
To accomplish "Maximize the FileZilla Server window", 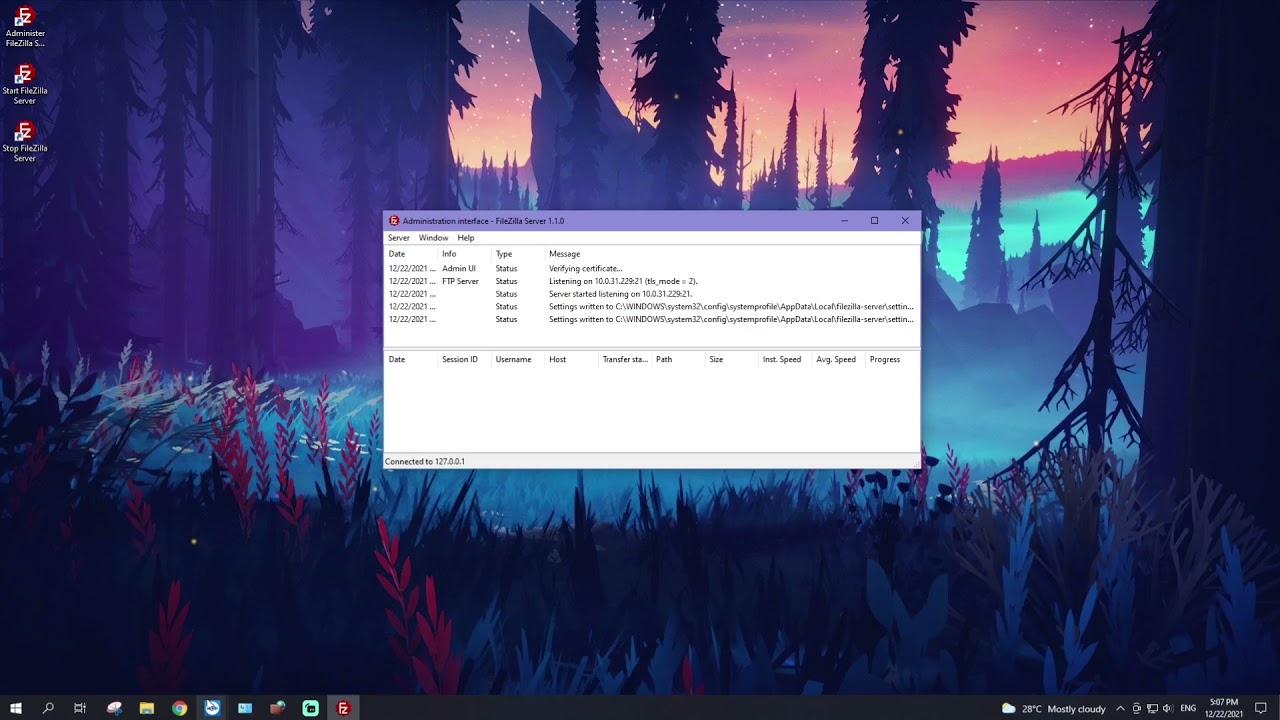I will click(x=874, y=221).
